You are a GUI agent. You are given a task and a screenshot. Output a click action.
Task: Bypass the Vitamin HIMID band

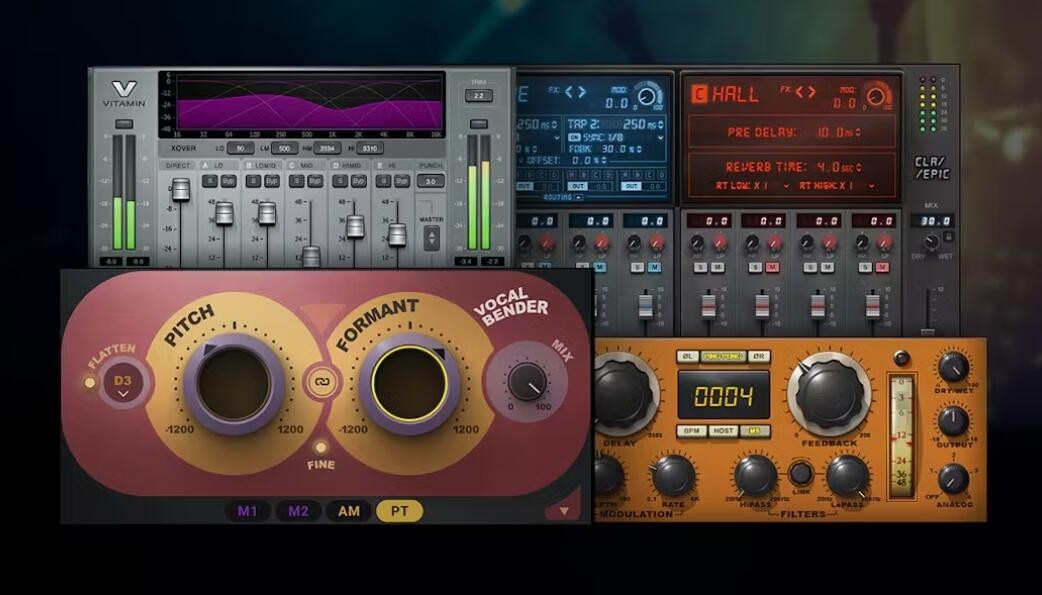point(359,181)
